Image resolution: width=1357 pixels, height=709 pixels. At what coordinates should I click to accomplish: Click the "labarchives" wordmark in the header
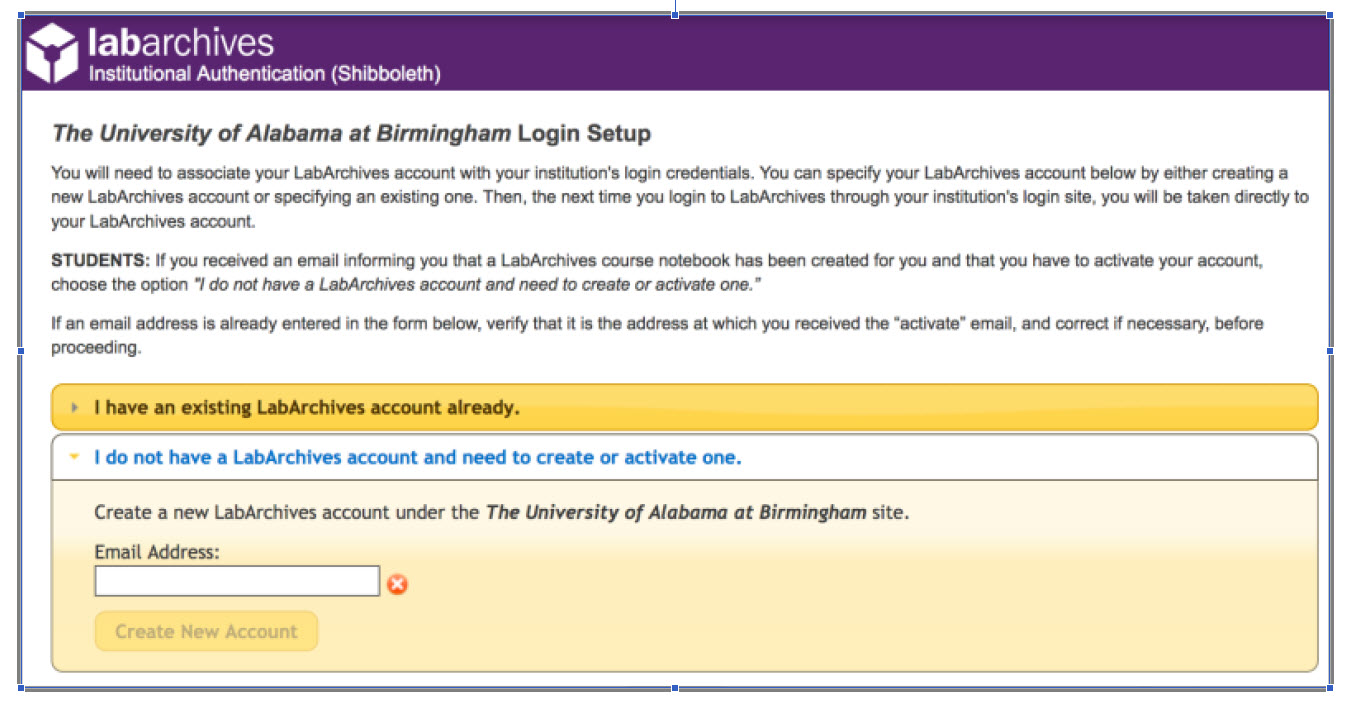tap(180, 42)
